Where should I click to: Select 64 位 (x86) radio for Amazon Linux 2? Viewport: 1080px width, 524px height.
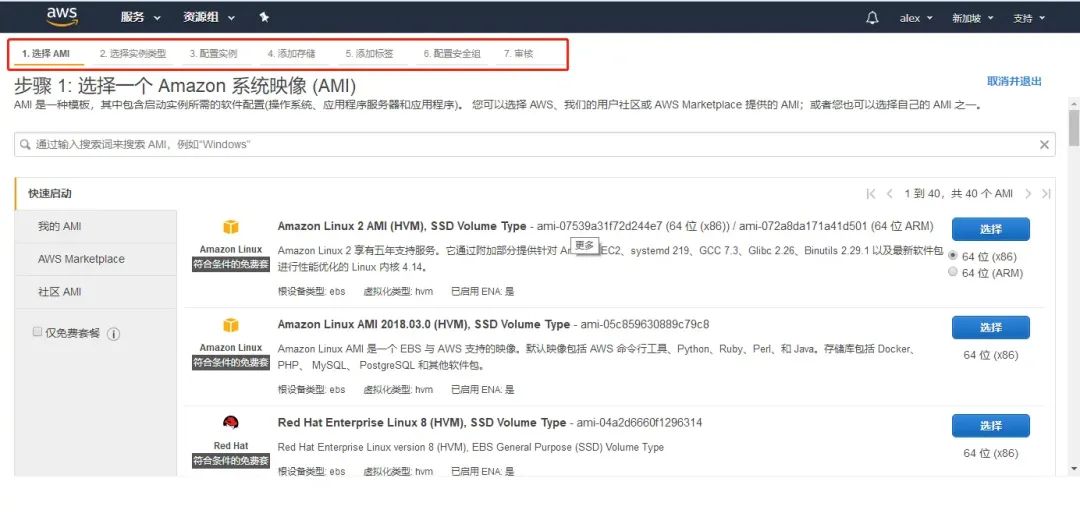(x=953, y=255)
